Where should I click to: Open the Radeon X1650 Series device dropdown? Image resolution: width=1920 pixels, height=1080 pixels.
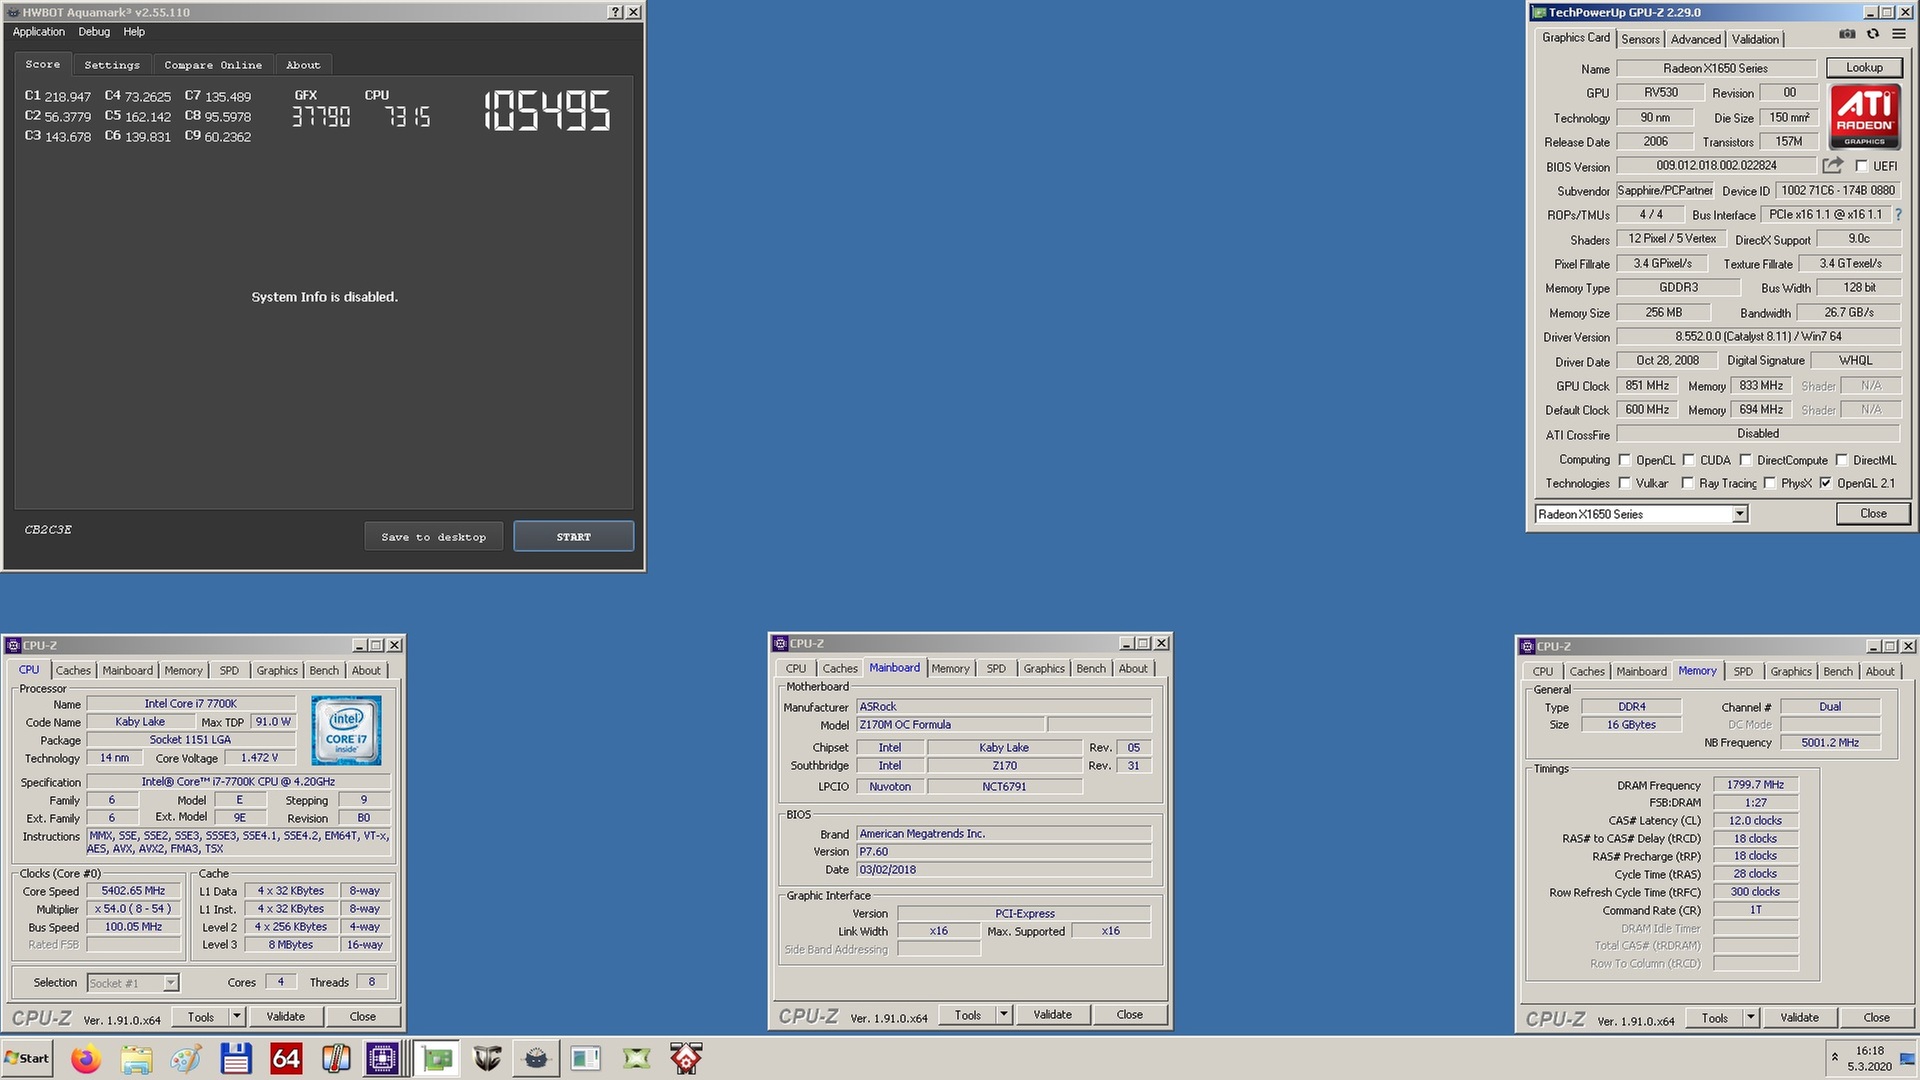(1740, 514)
